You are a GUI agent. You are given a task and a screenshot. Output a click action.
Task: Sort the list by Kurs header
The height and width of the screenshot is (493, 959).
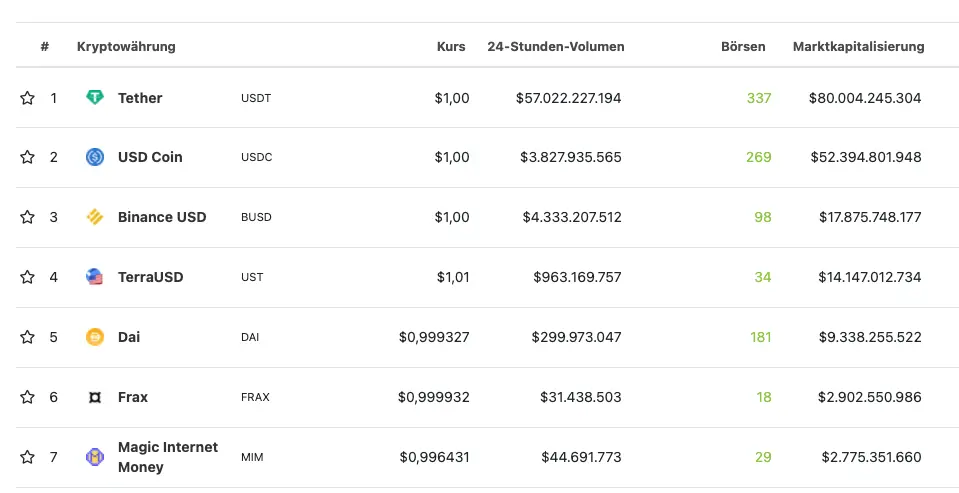[451, 46]
